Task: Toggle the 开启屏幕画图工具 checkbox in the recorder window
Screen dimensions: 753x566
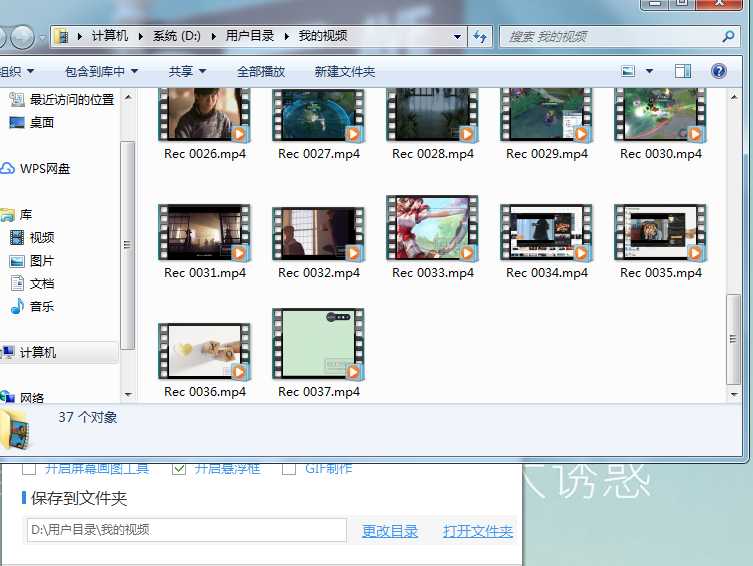Action: pyautogui.click(x=29, y=468)
